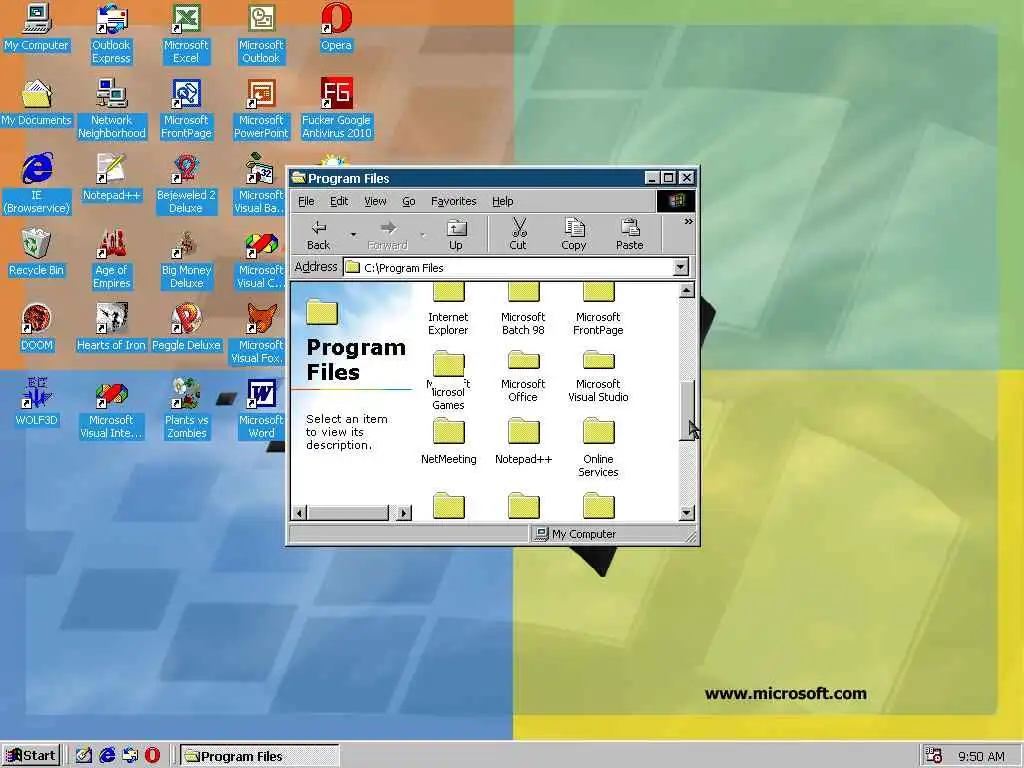Launch IE (Browservice) desktop icon
The image size is (1024, 768).
(37, 184)
